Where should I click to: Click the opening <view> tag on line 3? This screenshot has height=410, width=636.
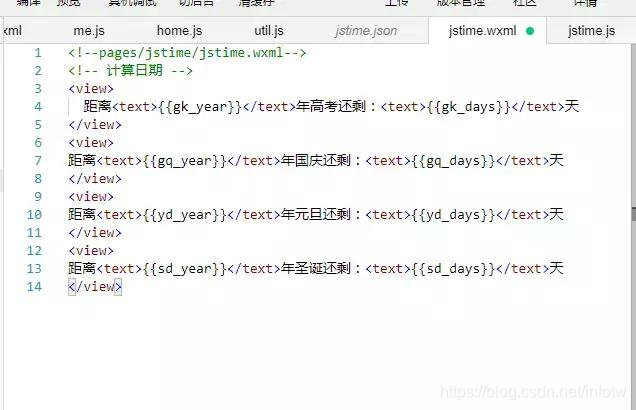(91, 89)
